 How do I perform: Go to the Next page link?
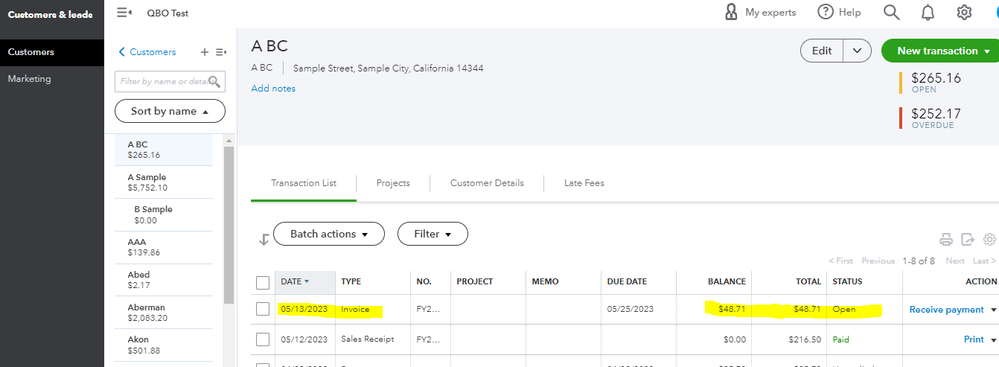[x=954, y=261]
